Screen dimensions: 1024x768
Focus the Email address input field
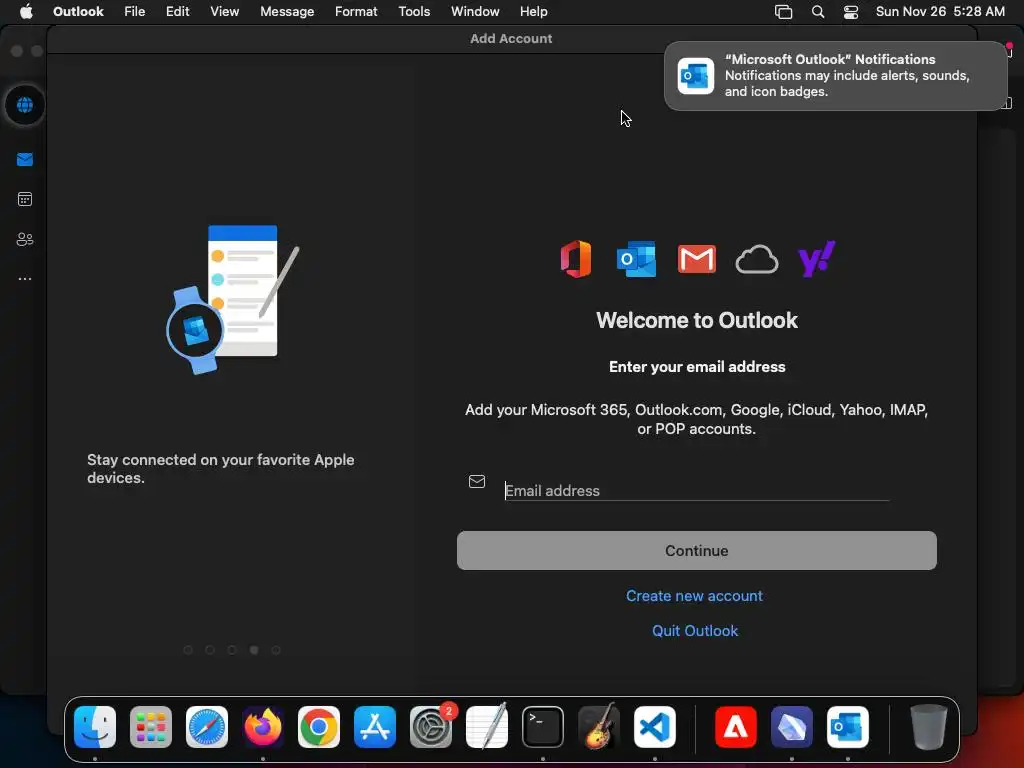697,490
